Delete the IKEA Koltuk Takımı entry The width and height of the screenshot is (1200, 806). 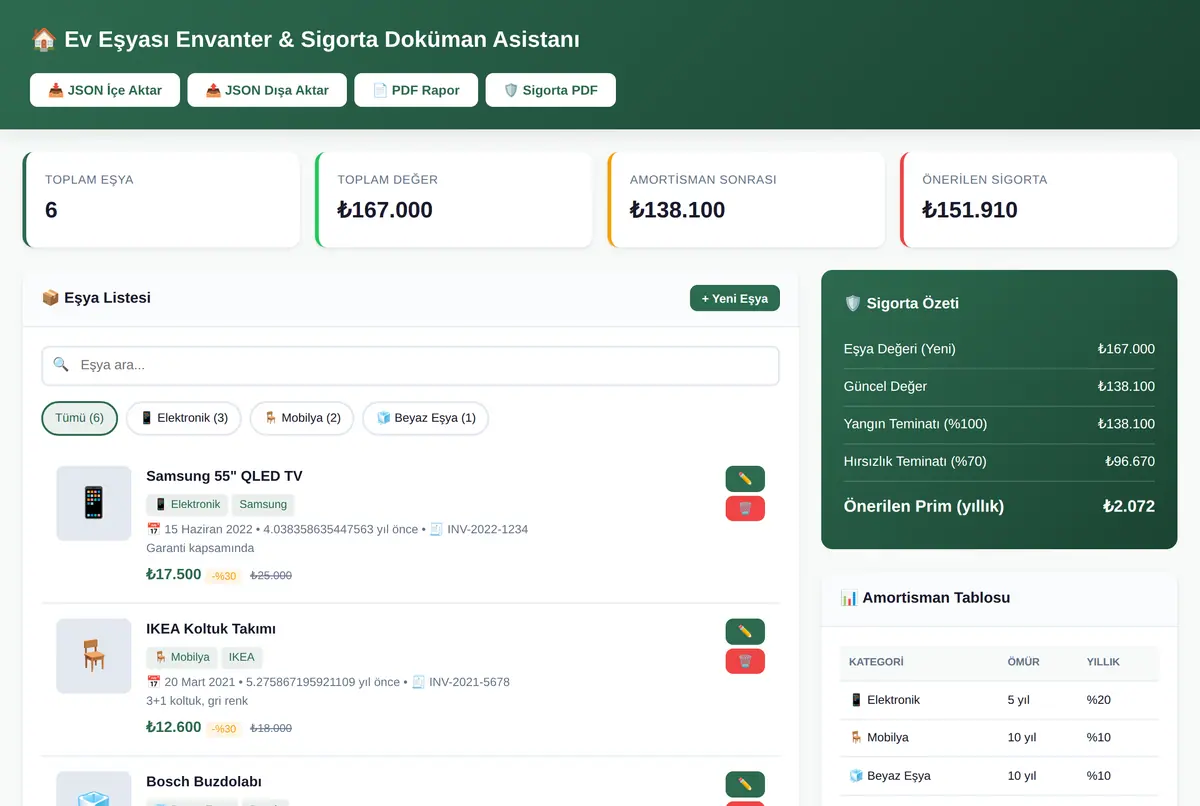745,661
